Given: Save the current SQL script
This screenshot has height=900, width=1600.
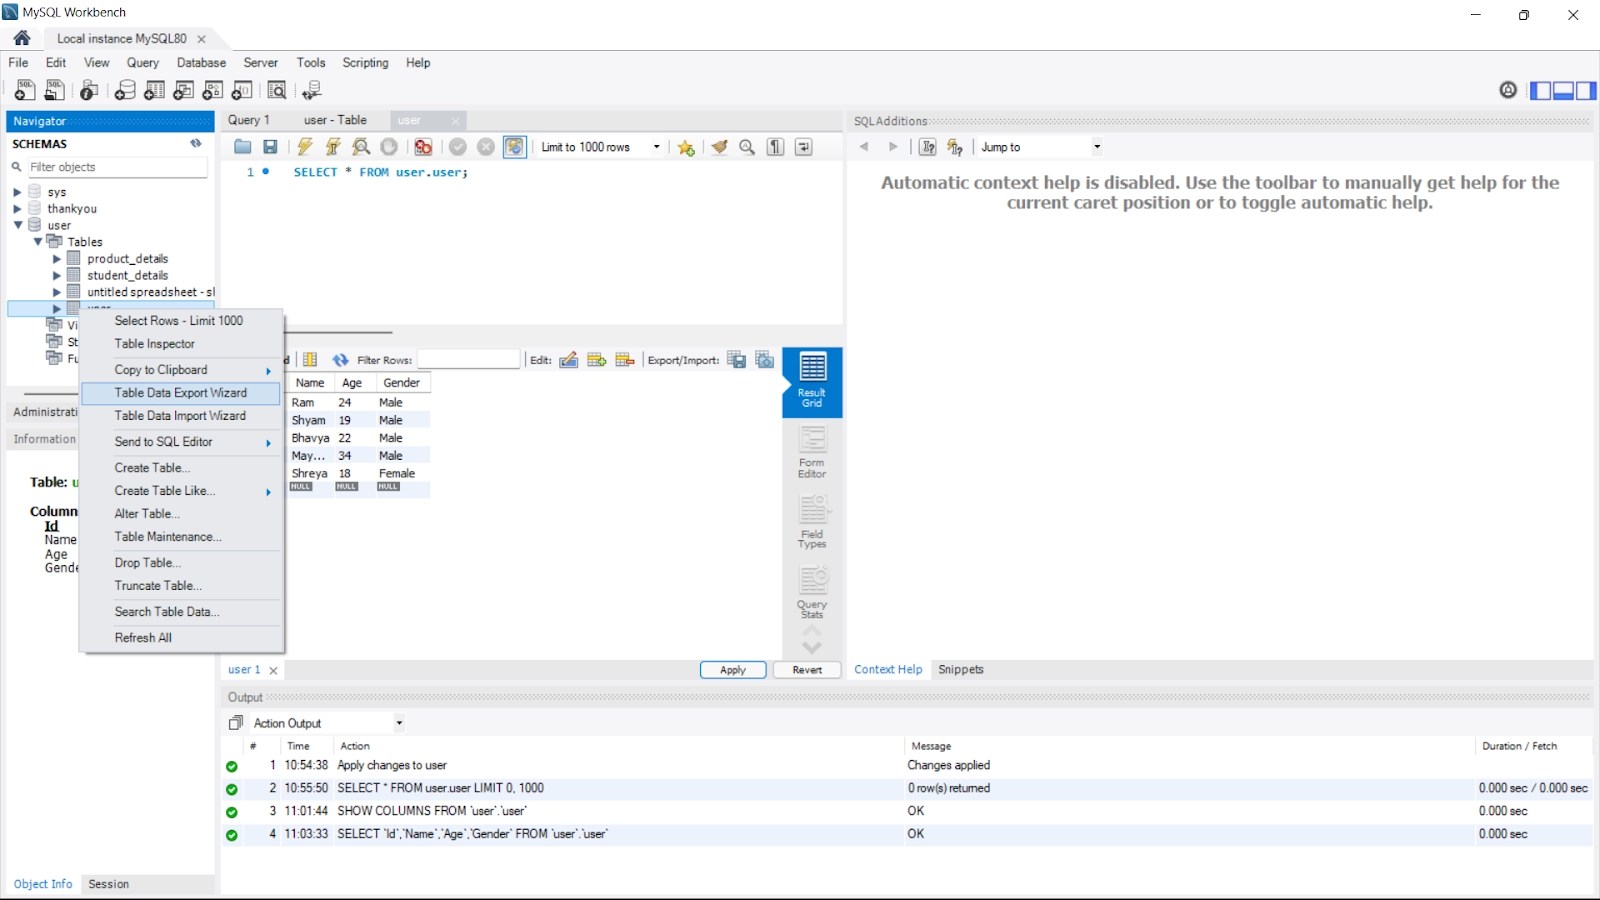Looking at the screenshot, I should pos(272,147).
